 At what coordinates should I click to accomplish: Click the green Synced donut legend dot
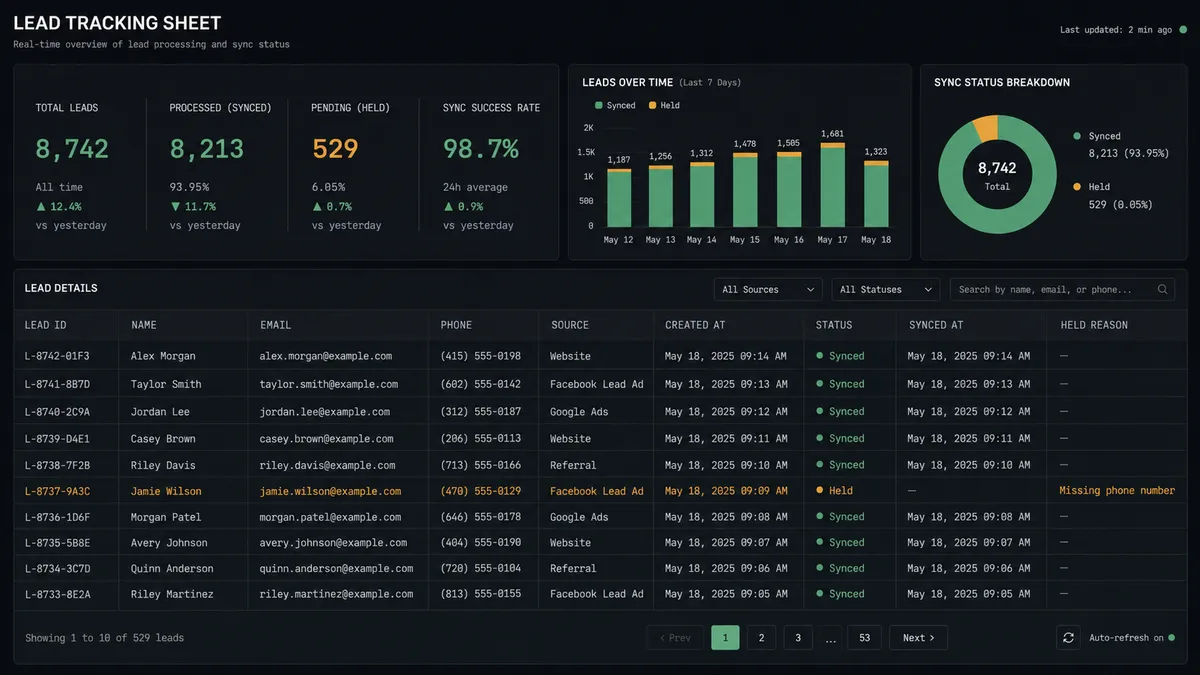[1077, 136]
